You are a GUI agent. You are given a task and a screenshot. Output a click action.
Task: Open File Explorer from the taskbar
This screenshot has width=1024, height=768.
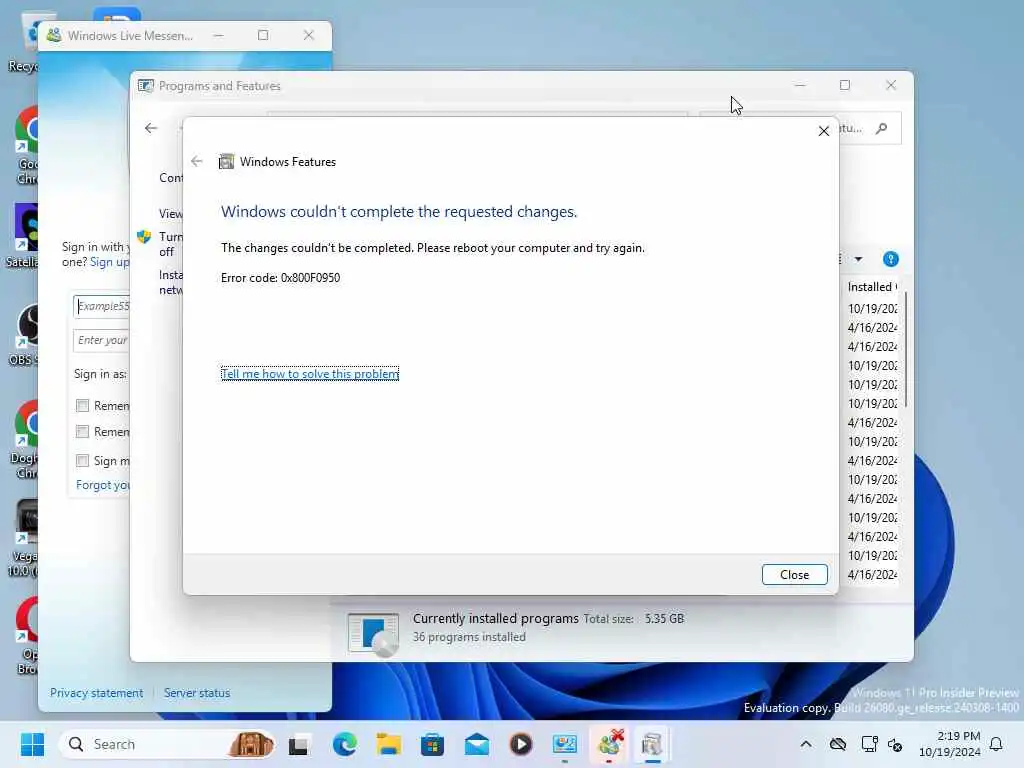tap(389, 744)
